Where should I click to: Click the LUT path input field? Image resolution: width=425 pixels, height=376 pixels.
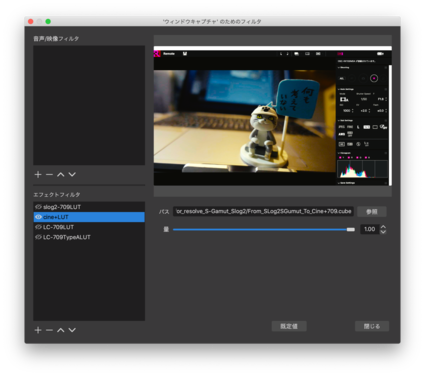coord(263,211)
